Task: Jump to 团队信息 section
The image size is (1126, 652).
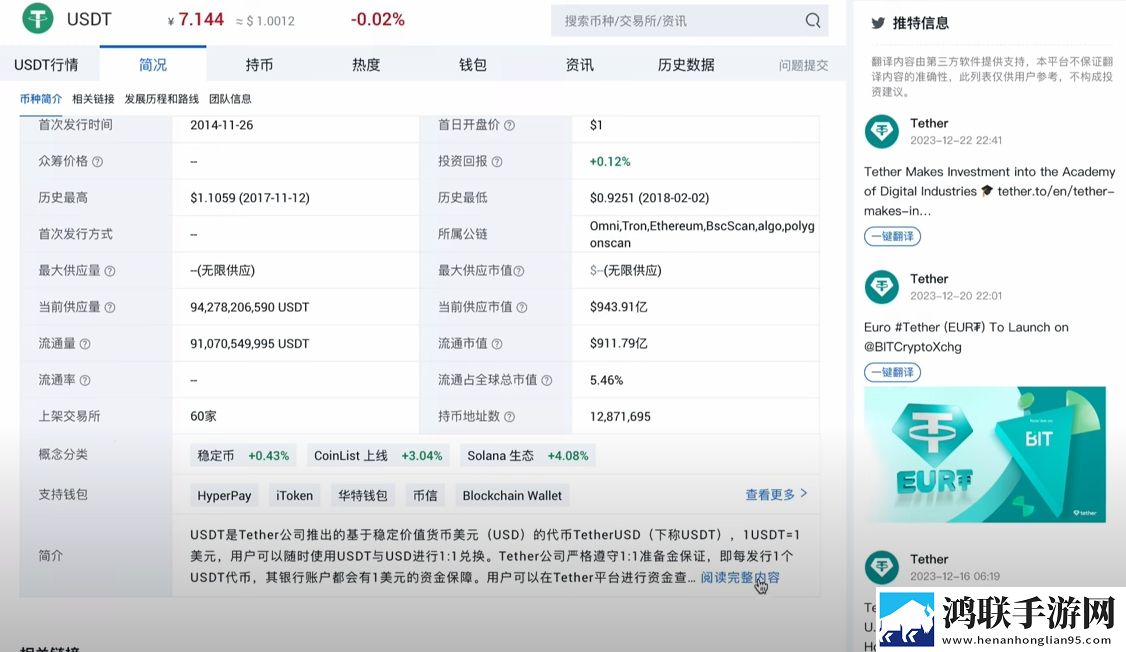Action: click(x=230, y=98)
